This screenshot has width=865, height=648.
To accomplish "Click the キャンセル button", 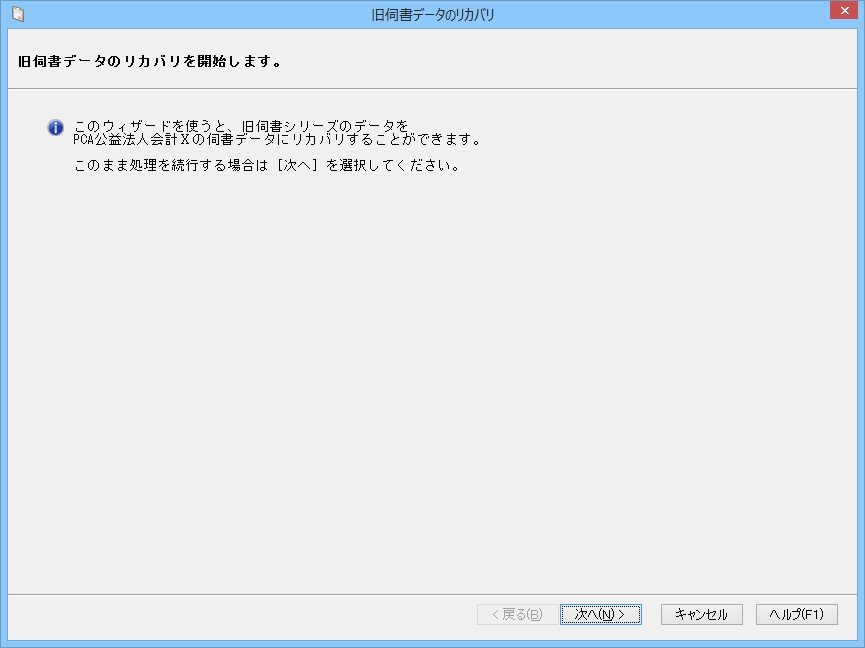I will click(701, 614).
